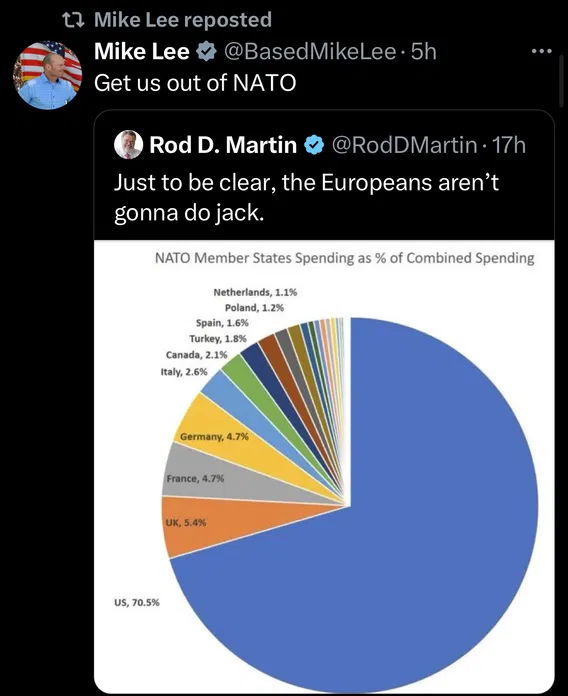Open Rod D. Martin display name

(x=223, y=145)
